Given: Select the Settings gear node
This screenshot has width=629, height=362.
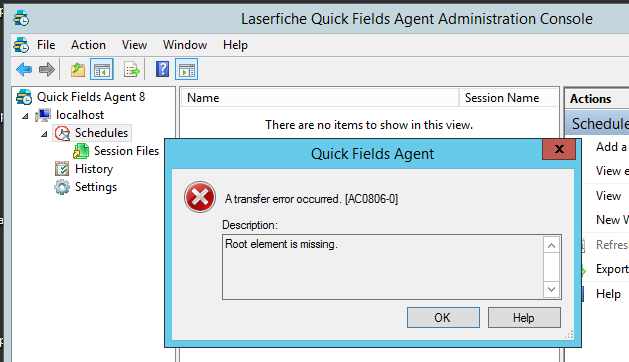Looking at the screenshot, I should tap(96, 187).
